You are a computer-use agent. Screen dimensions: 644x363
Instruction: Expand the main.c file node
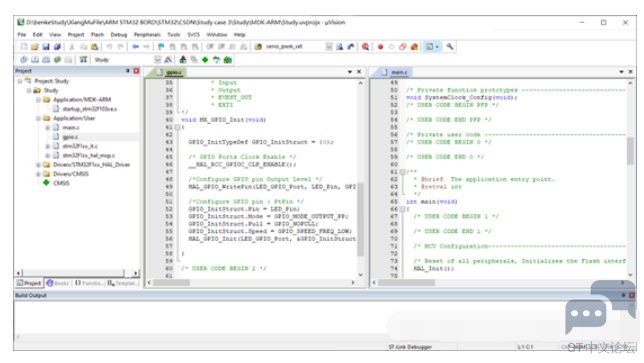click(48, 128)
